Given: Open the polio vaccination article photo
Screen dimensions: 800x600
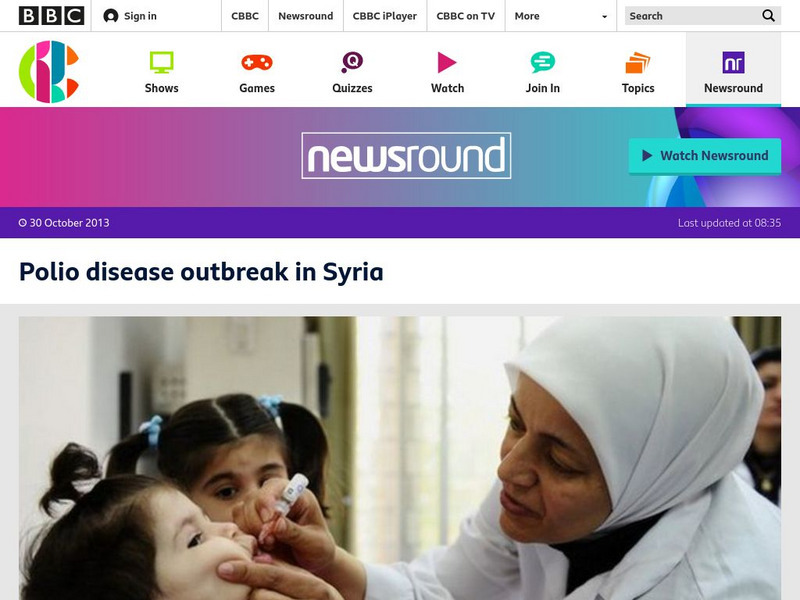Looking at the screenshot, I should (400, 458).
